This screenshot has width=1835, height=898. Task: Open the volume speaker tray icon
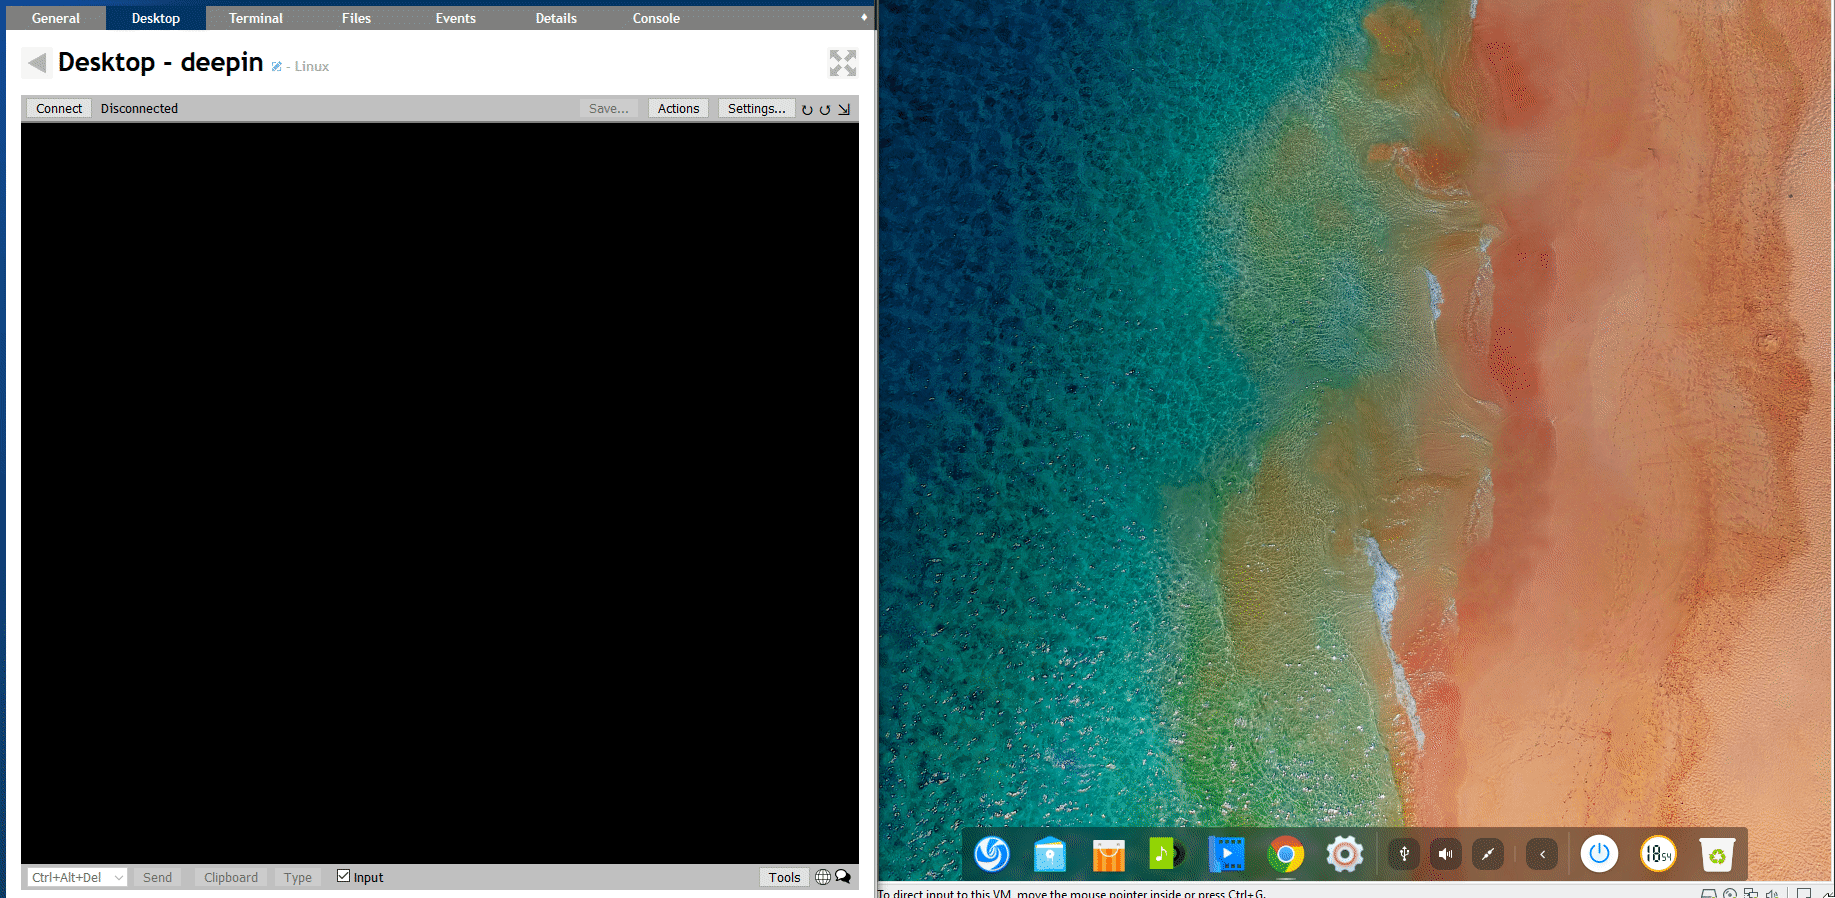pos(1446,854)
